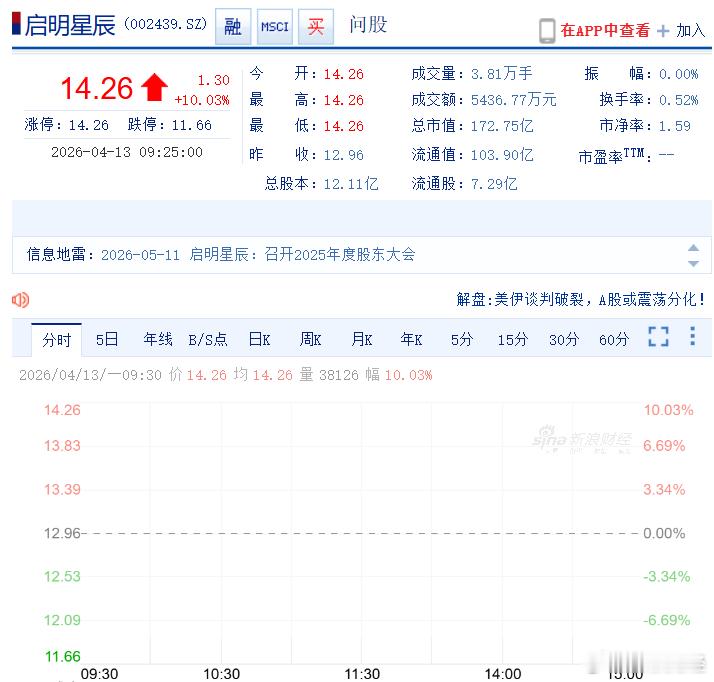Click the 11.66 axis label on chart
Image resolution: width=714 pixels, height=682 pixels.
62,657
